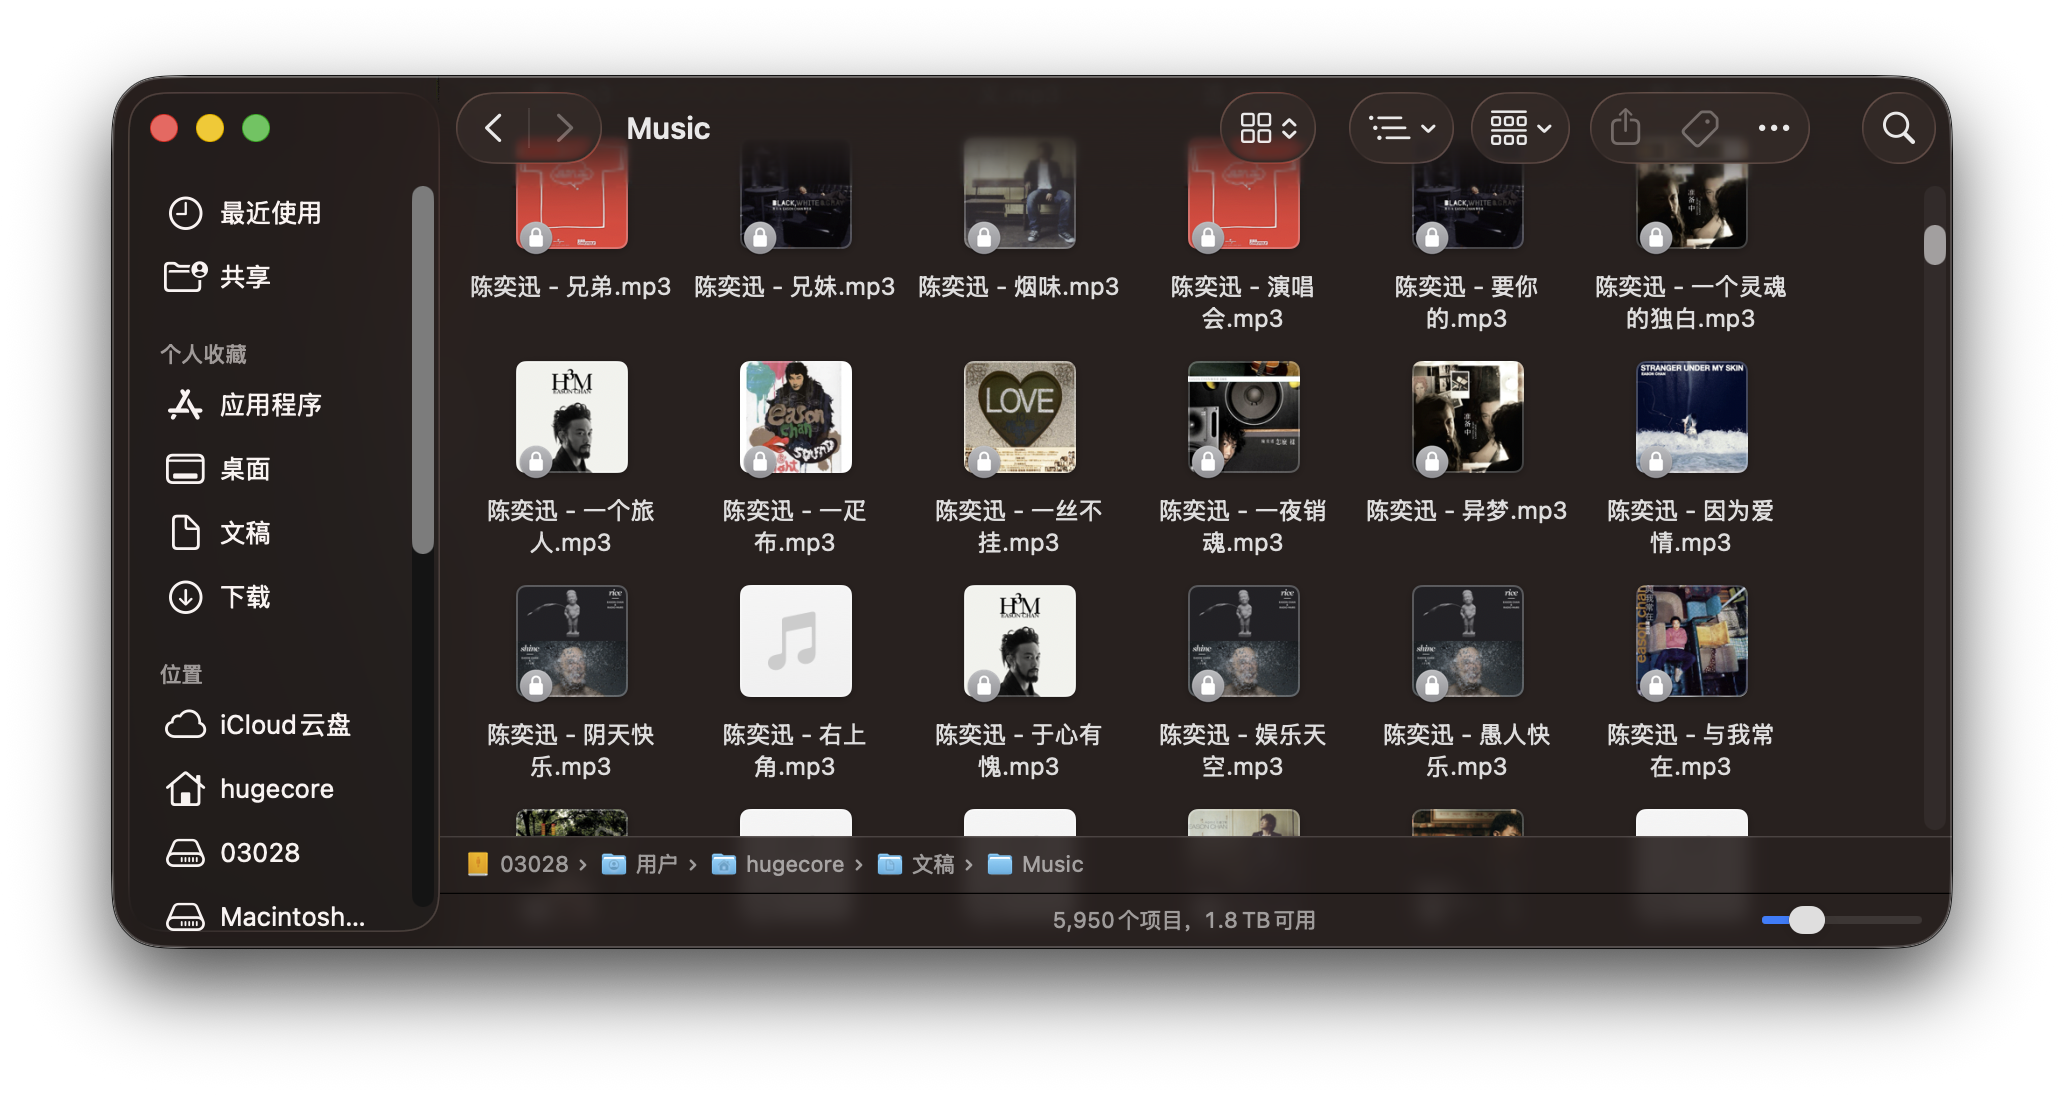Click 文稿 folder in path bar

(x=932, y=864)
